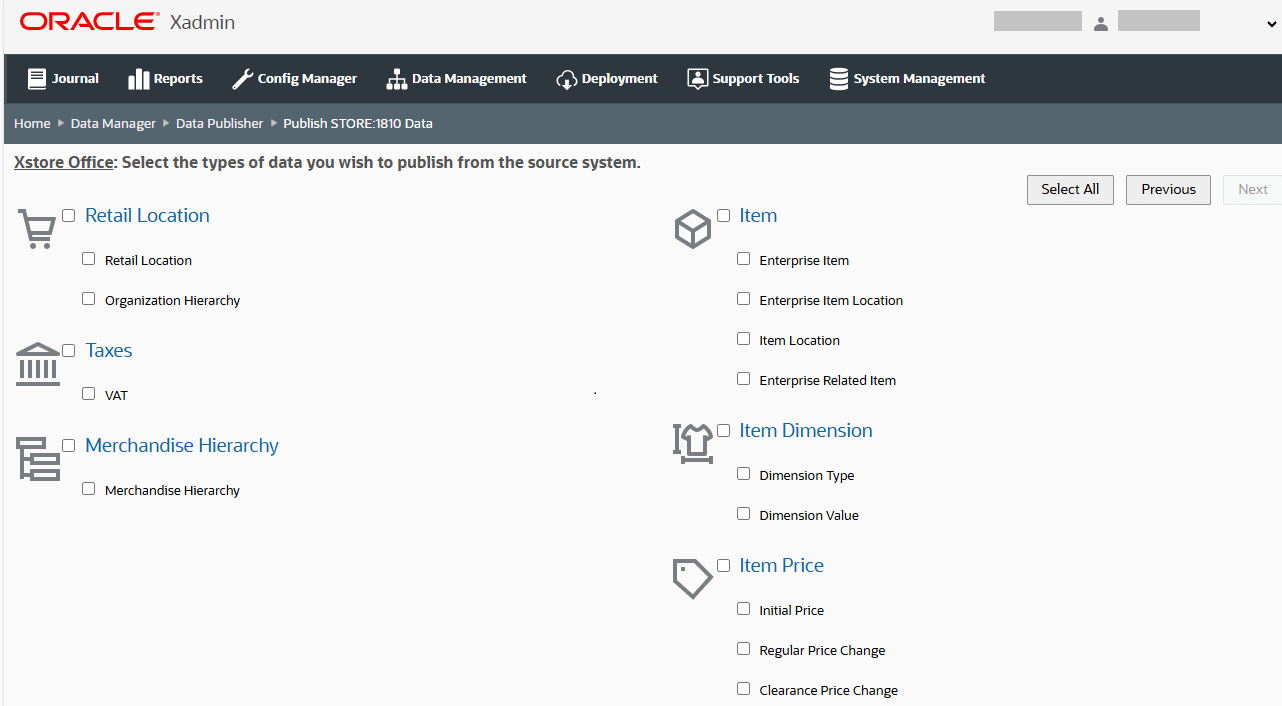Click the Data Management org-chart icon
The image size is (1282, 706).
tap(396, 78)
